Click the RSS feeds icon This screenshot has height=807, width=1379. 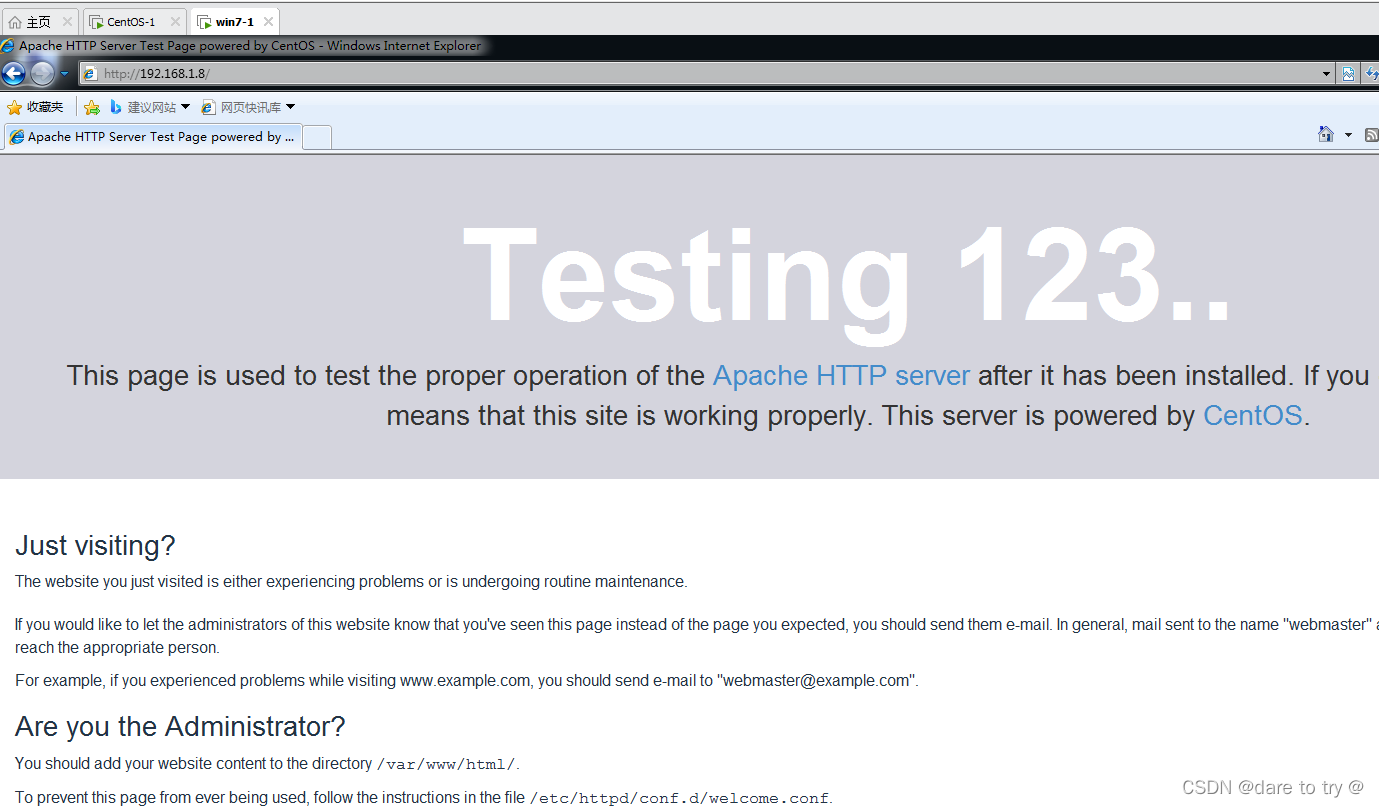1372,134
